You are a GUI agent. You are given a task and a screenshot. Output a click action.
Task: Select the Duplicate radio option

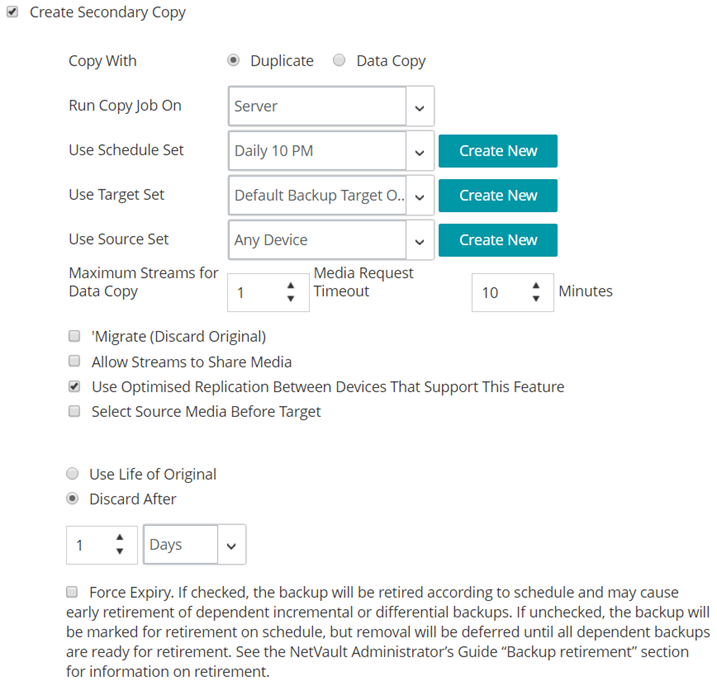tap(234, 61)
